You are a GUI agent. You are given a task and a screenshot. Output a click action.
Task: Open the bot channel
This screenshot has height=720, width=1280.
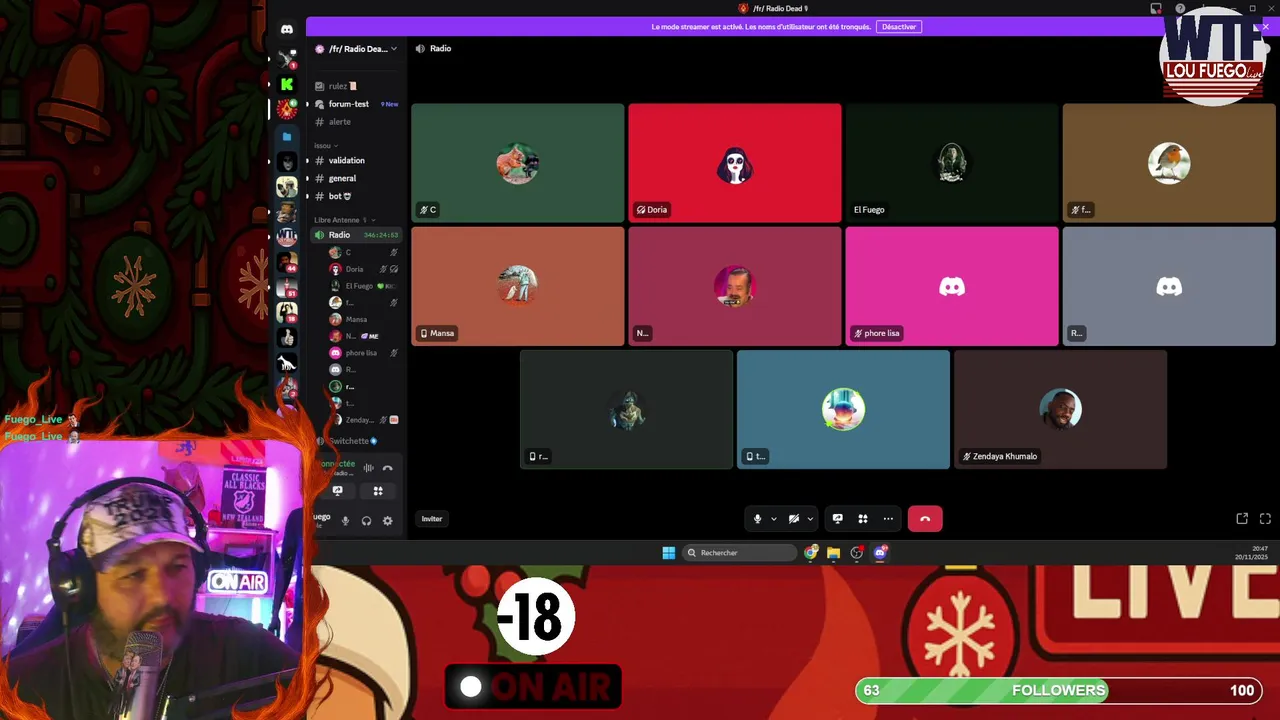pyautogui.click(x=355, y=196)
